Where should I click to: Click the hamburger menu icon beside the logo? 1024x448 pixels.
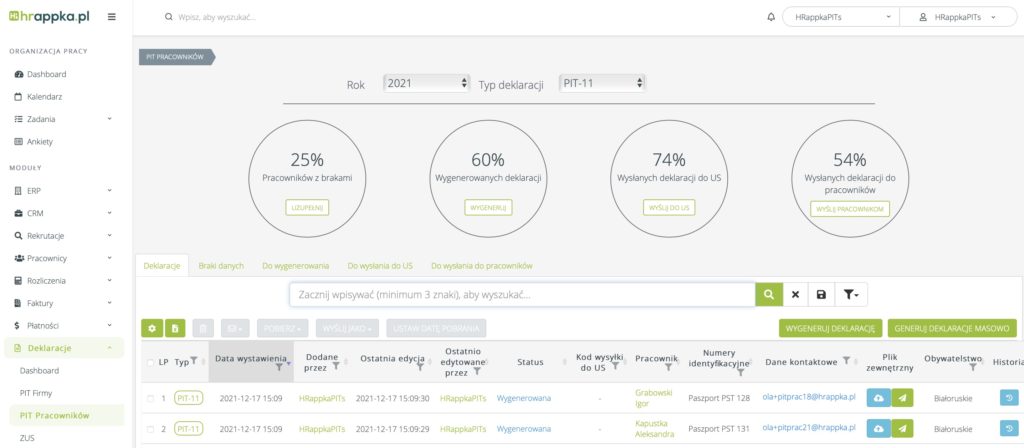tap(111, 17)
